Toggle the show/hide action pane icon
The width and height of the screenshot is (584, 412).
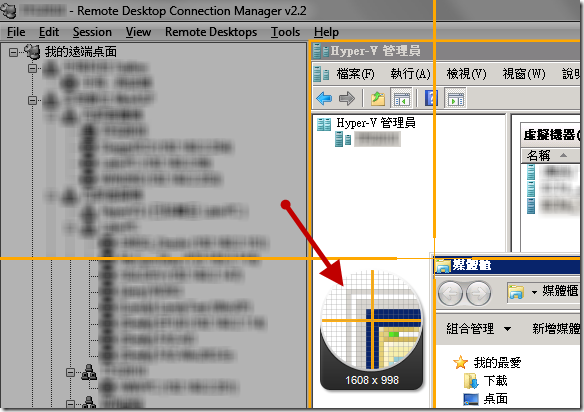coord(455,99)
